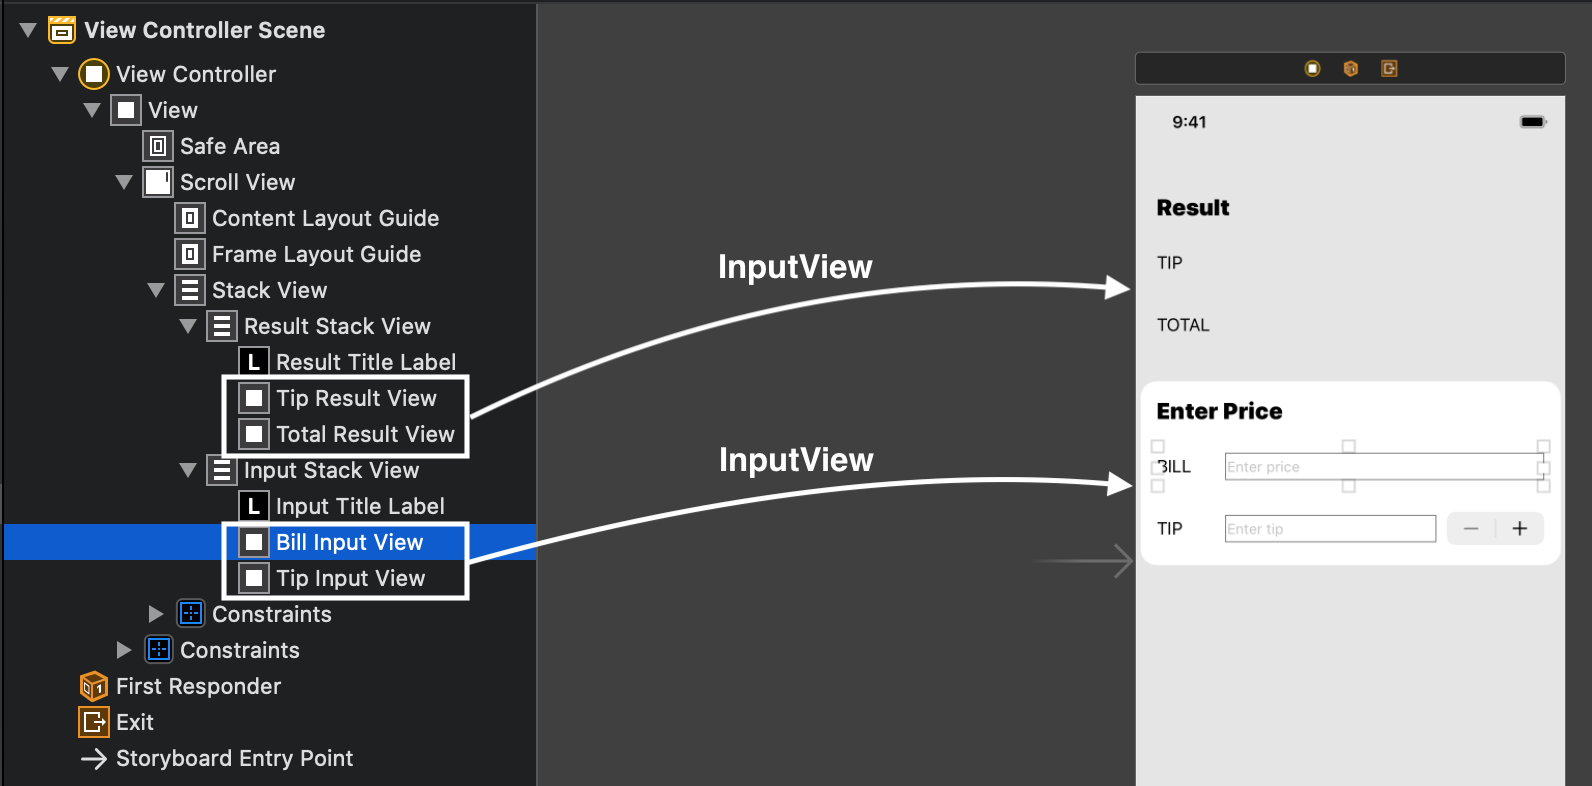Expand the Constraints group under Scroll View

pyautogui.click(x=156, y=614)
